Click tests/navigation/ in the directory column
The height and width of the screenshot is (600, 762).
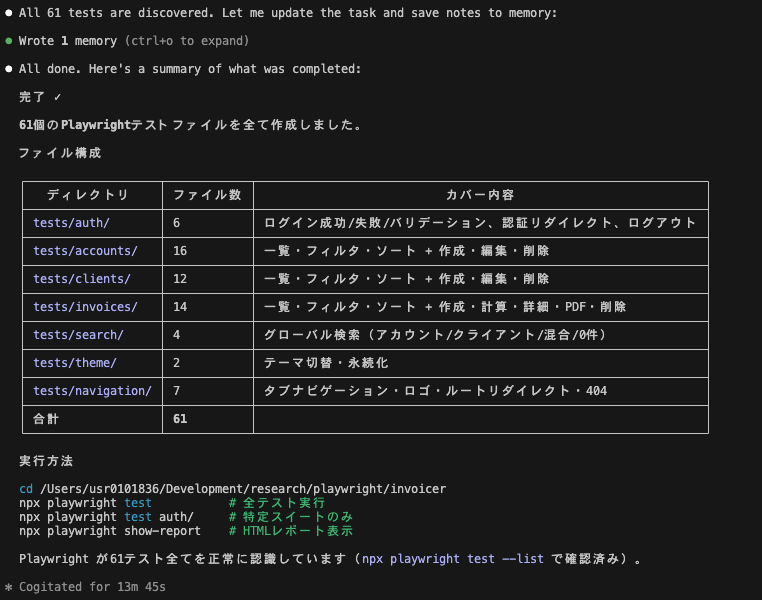point(92,391)
